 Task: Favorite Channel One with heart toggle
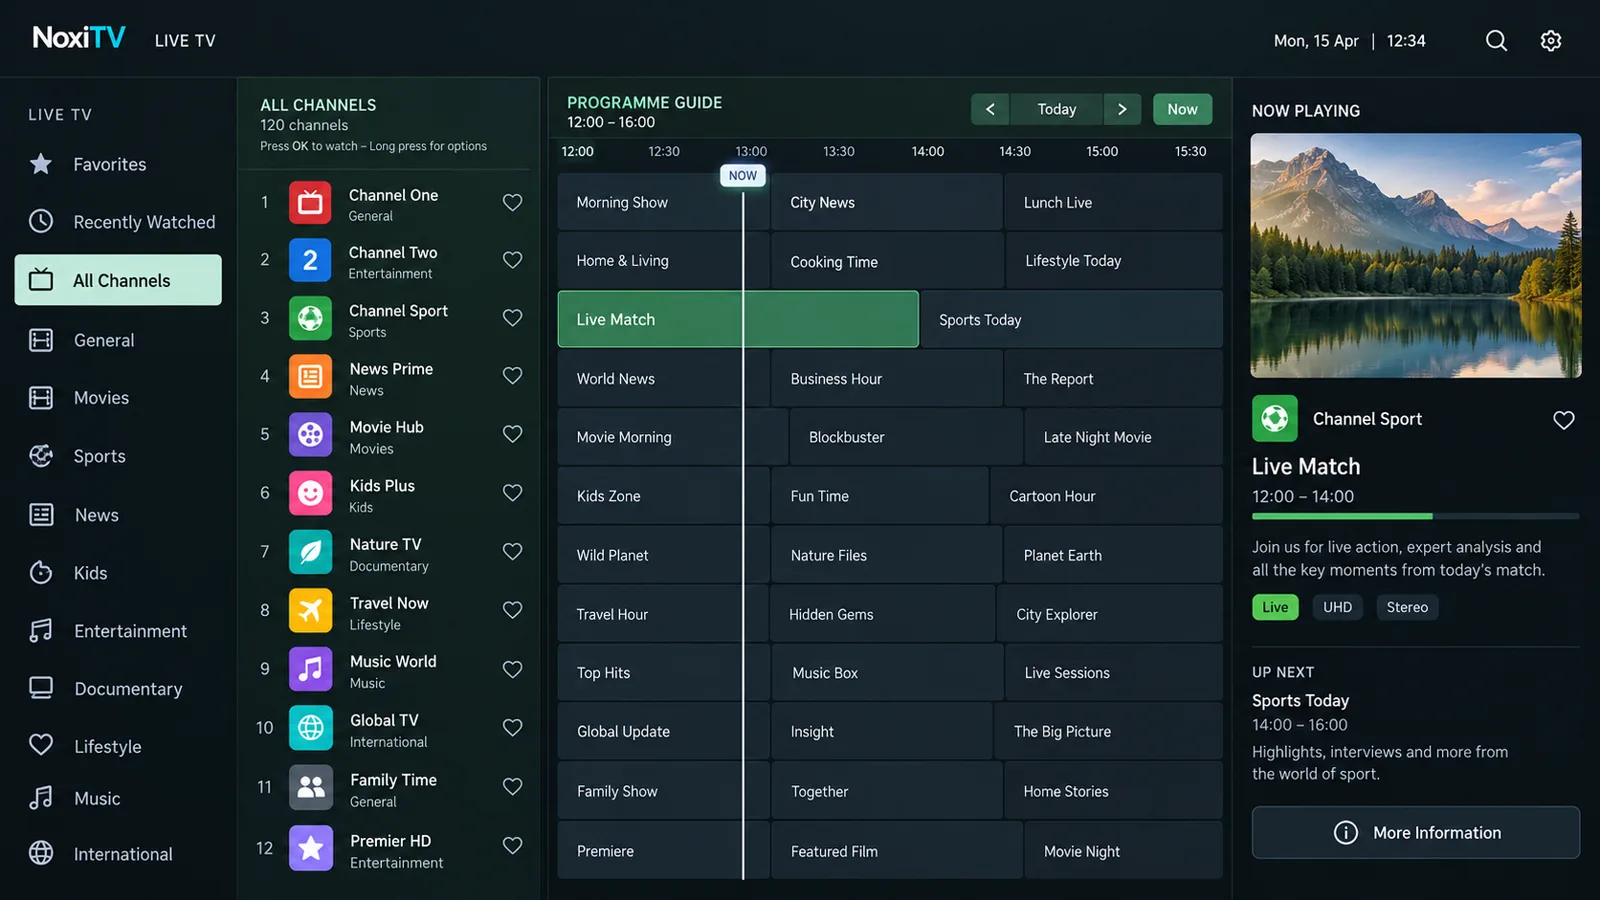point(512,202)
